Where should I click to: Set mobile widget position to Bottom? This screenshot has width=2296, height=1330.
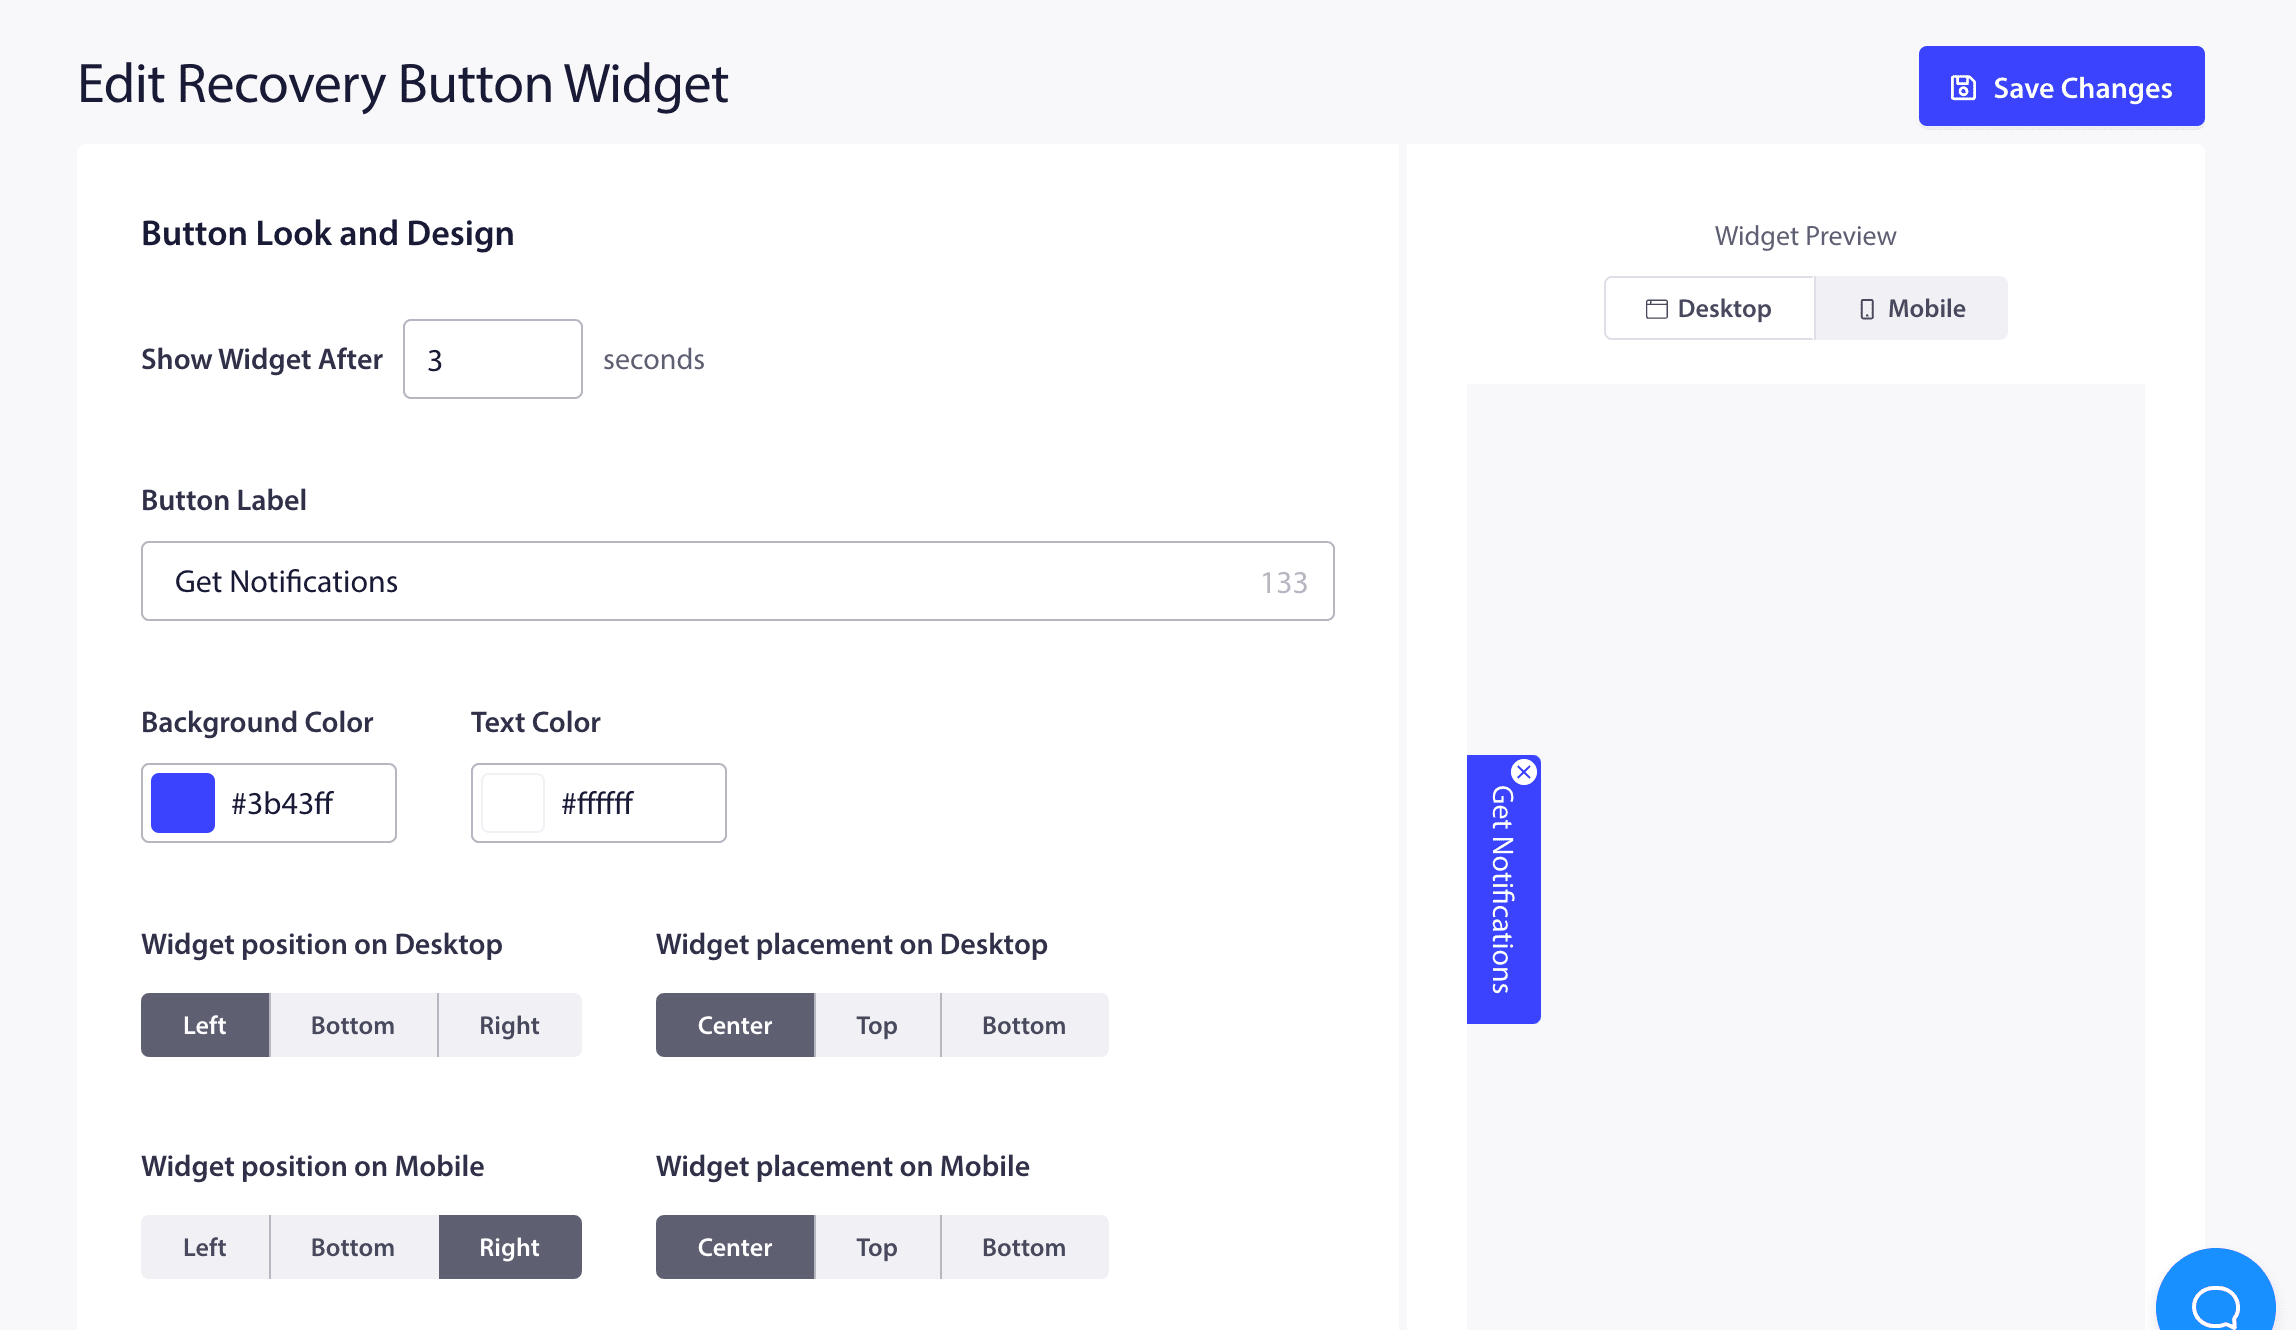coord(353,1247)
